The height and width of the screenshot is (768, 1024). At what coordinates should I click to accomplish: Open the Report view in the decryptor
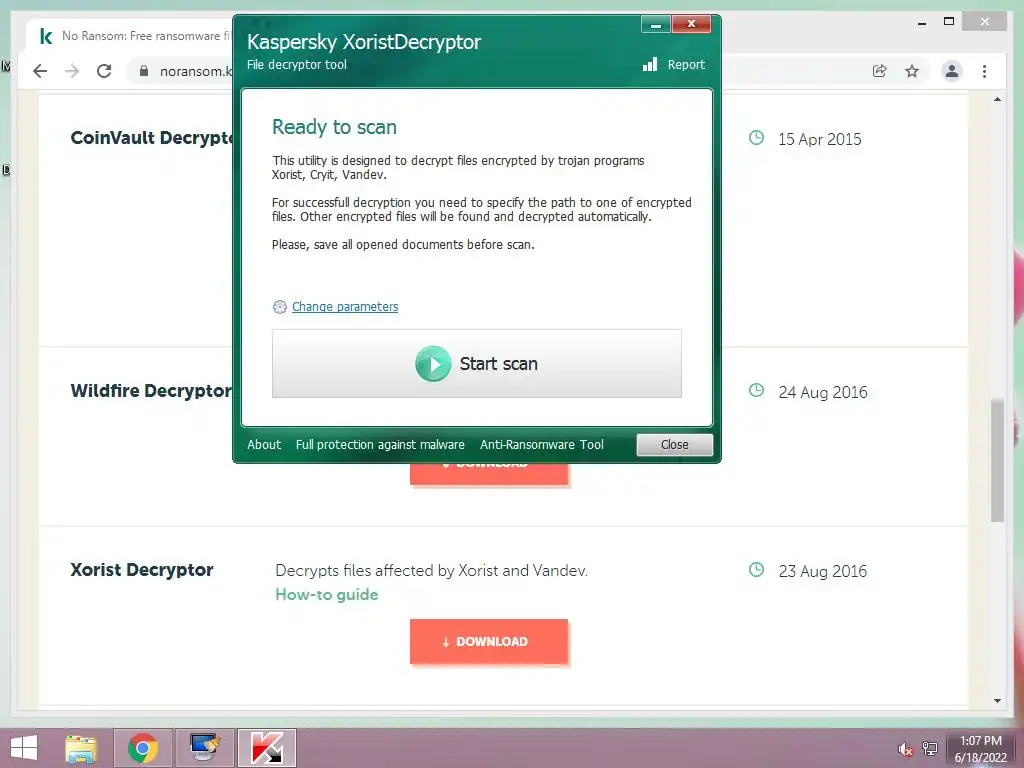(x=686, y=65)
